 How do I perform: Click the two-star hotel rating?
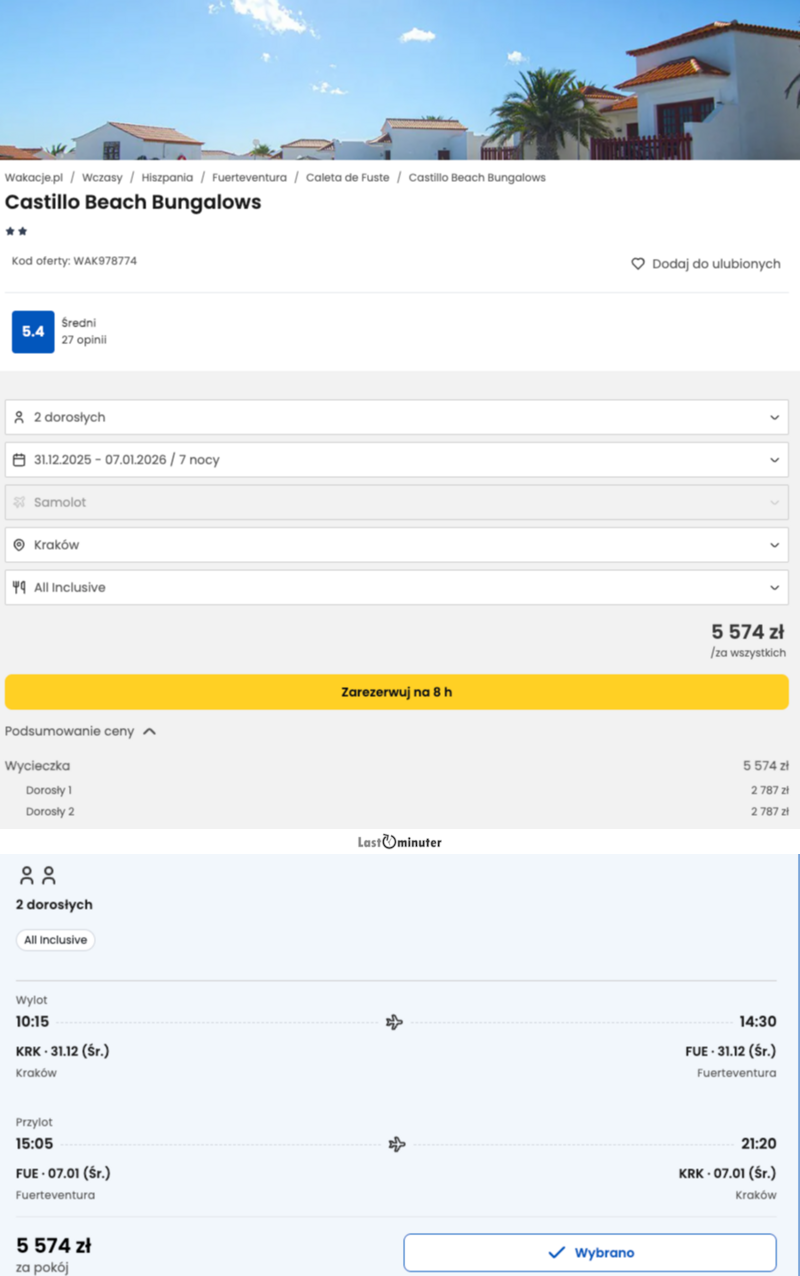point(16,231)
